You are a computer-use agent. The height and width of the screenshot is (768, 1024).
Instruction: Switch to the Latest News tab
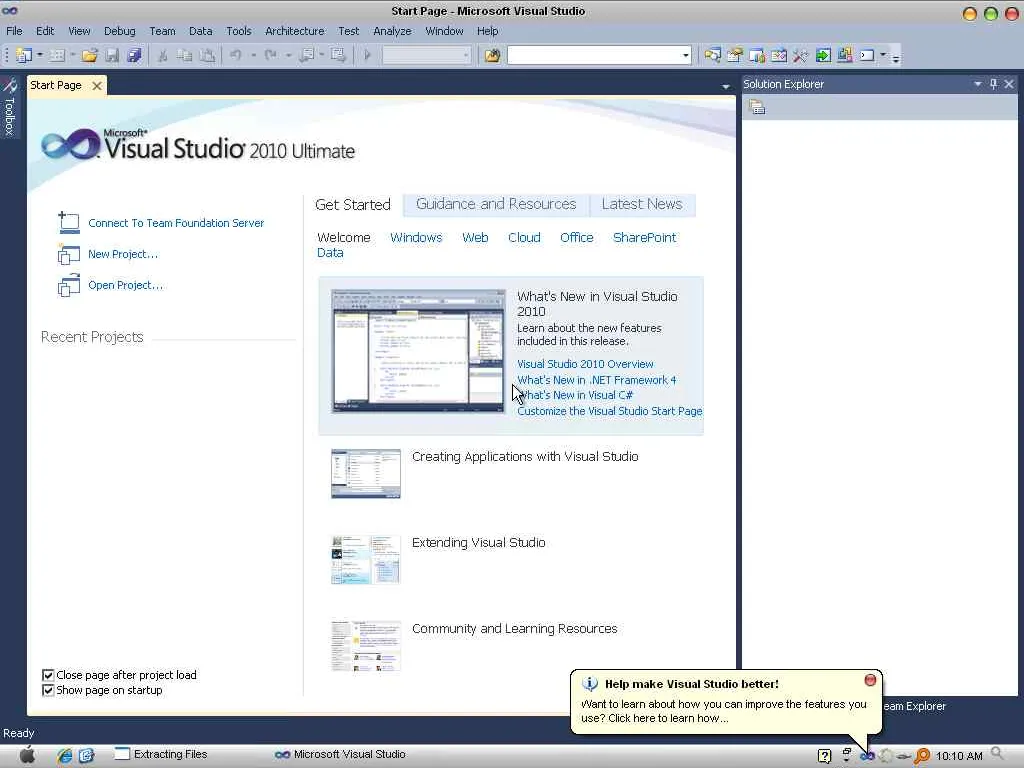(642, 204)
